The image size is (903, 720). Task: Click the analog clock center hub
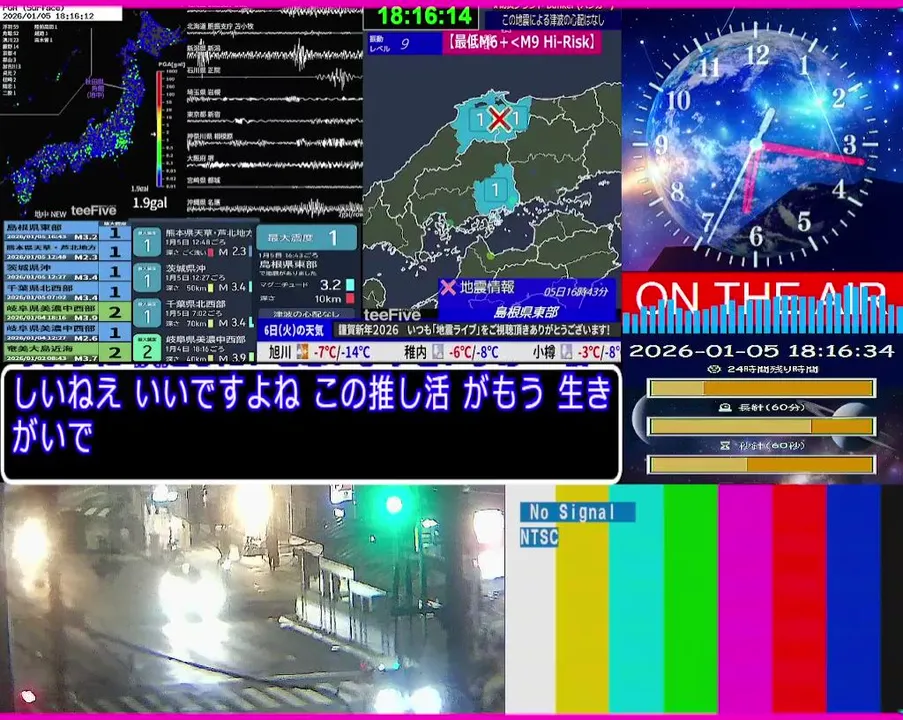(x=756, y=145)
